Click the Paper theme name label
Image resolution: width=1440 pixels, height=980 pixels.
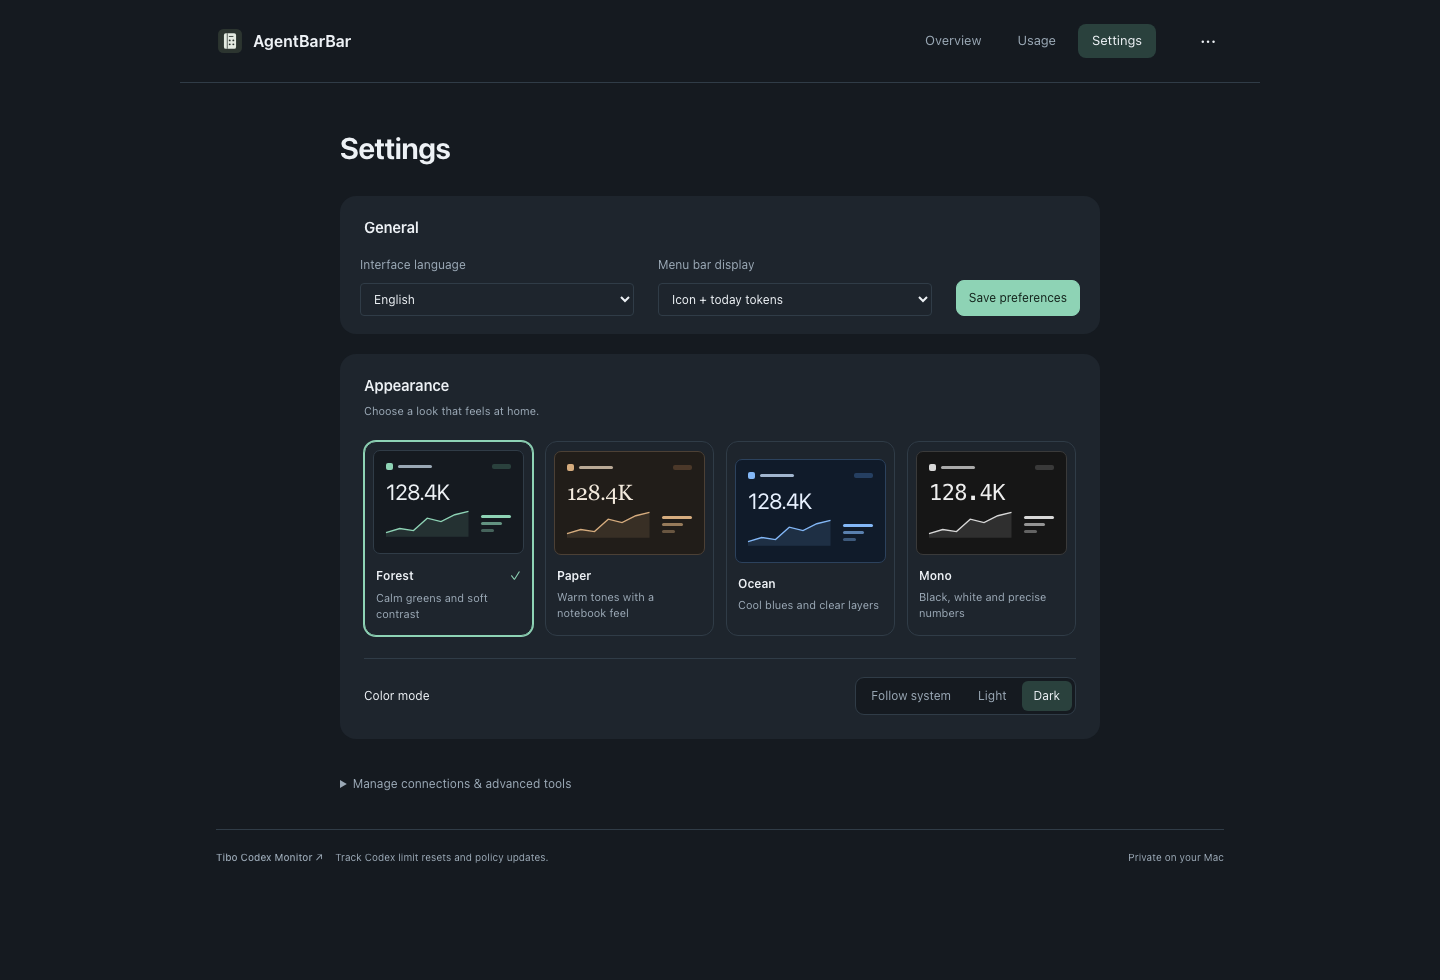(x=574, y=576)
